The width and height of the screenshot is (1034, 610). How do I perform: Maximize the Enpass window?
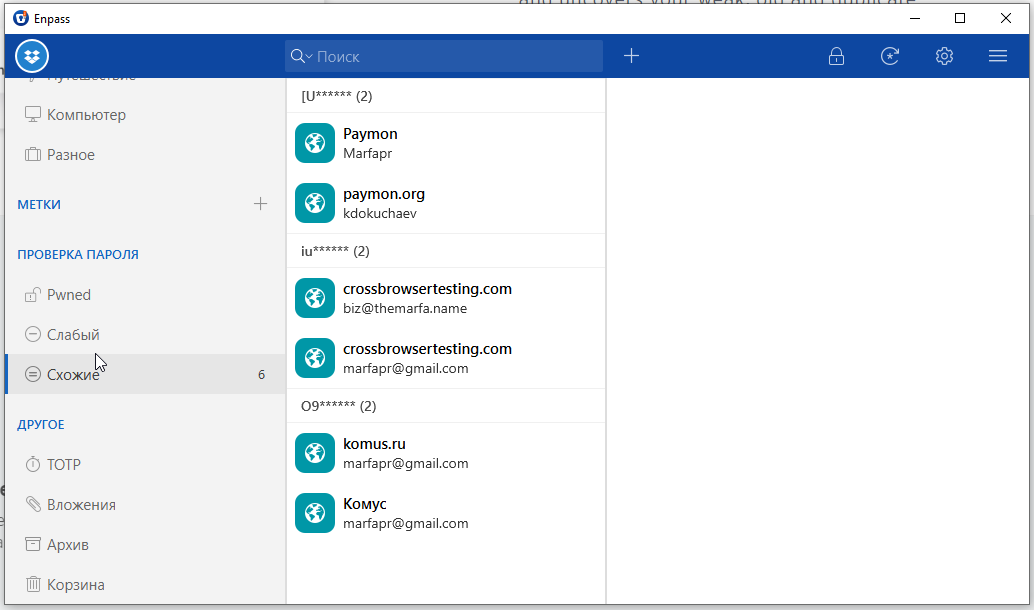[960, 18]
